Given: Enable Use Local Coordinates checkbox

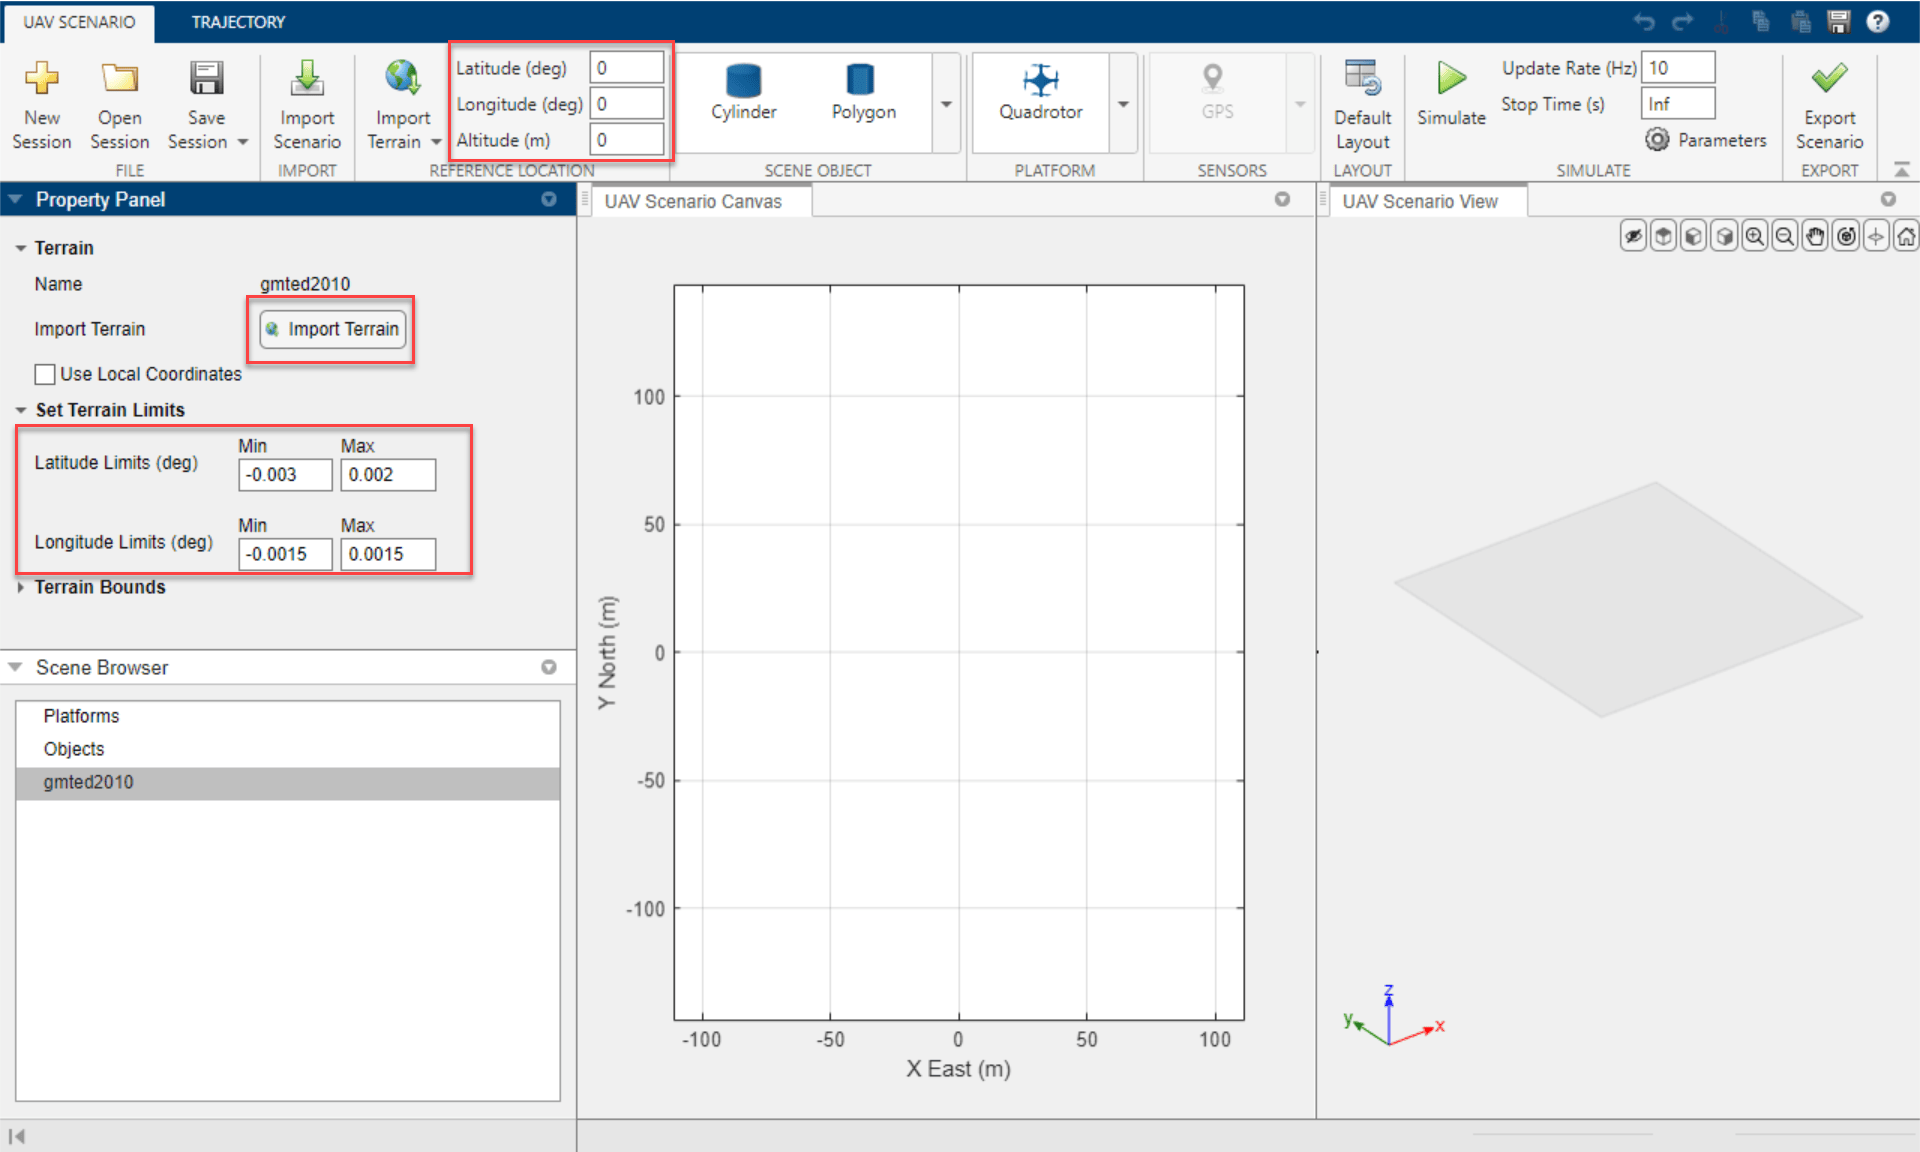Looking at the screenshot, I should (45, 374).
